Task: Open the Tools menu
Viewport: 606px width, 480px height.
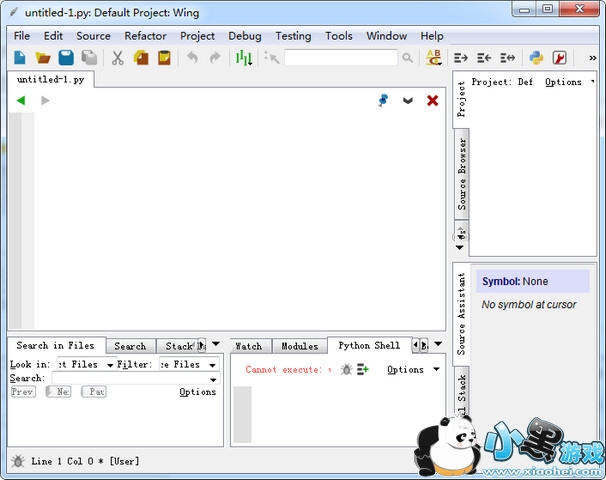Action: [x=339, y=36]
